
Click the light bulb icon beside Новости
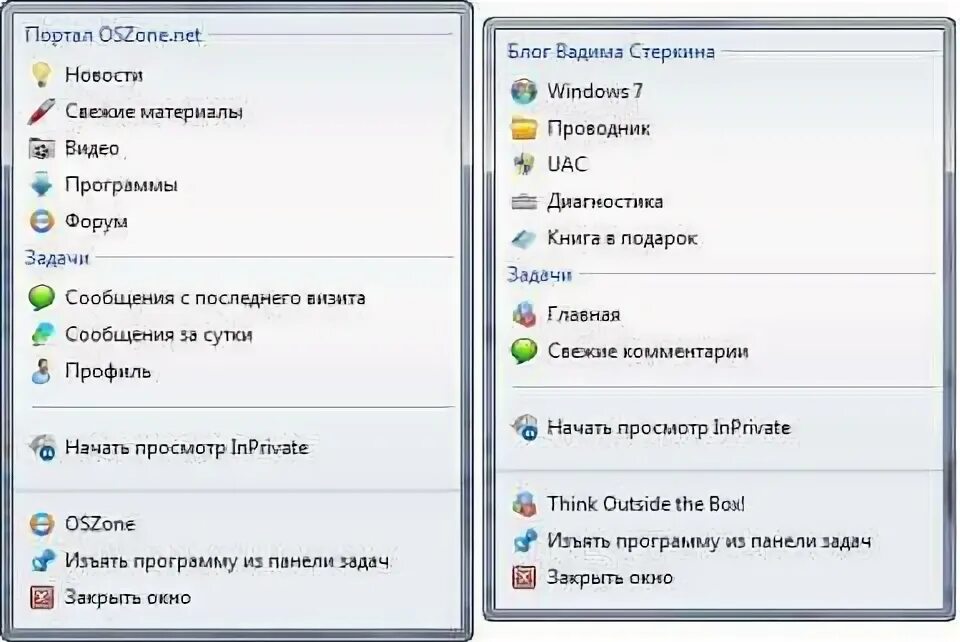[41, 74]
